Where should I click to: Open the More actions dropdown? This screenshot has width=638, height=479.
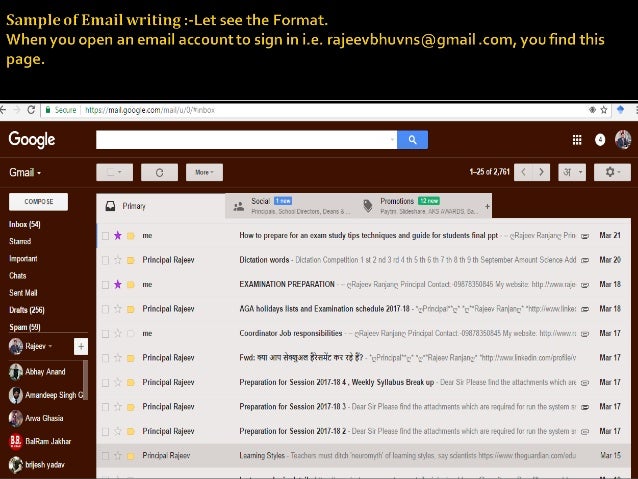[204, 173]
